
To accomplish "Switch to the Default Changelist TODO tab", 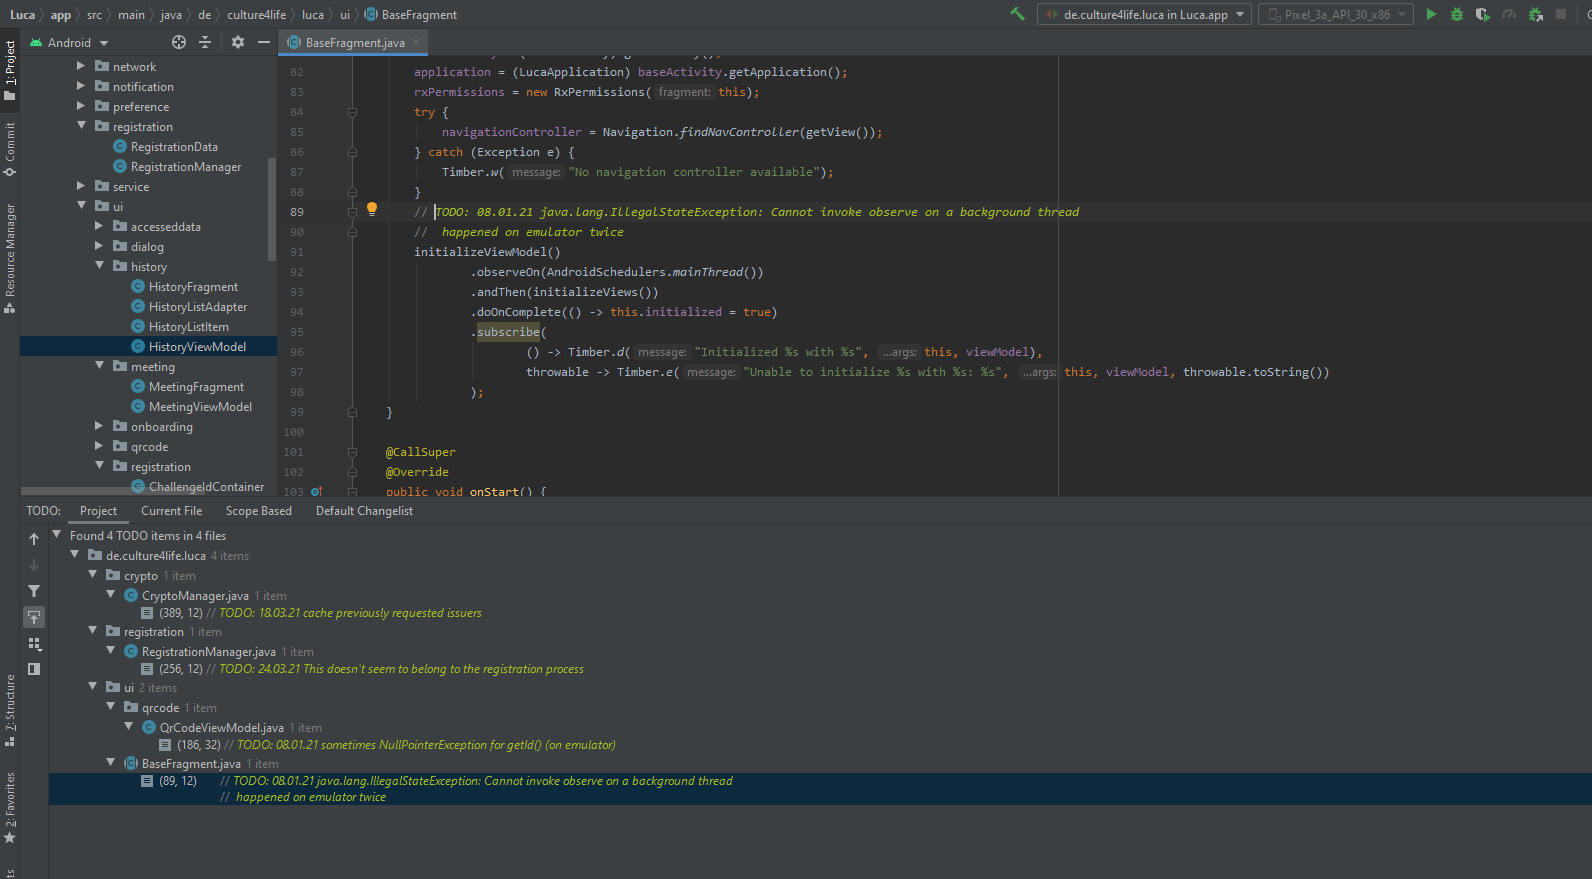I will pyautogui.click(x=364, y=511).
